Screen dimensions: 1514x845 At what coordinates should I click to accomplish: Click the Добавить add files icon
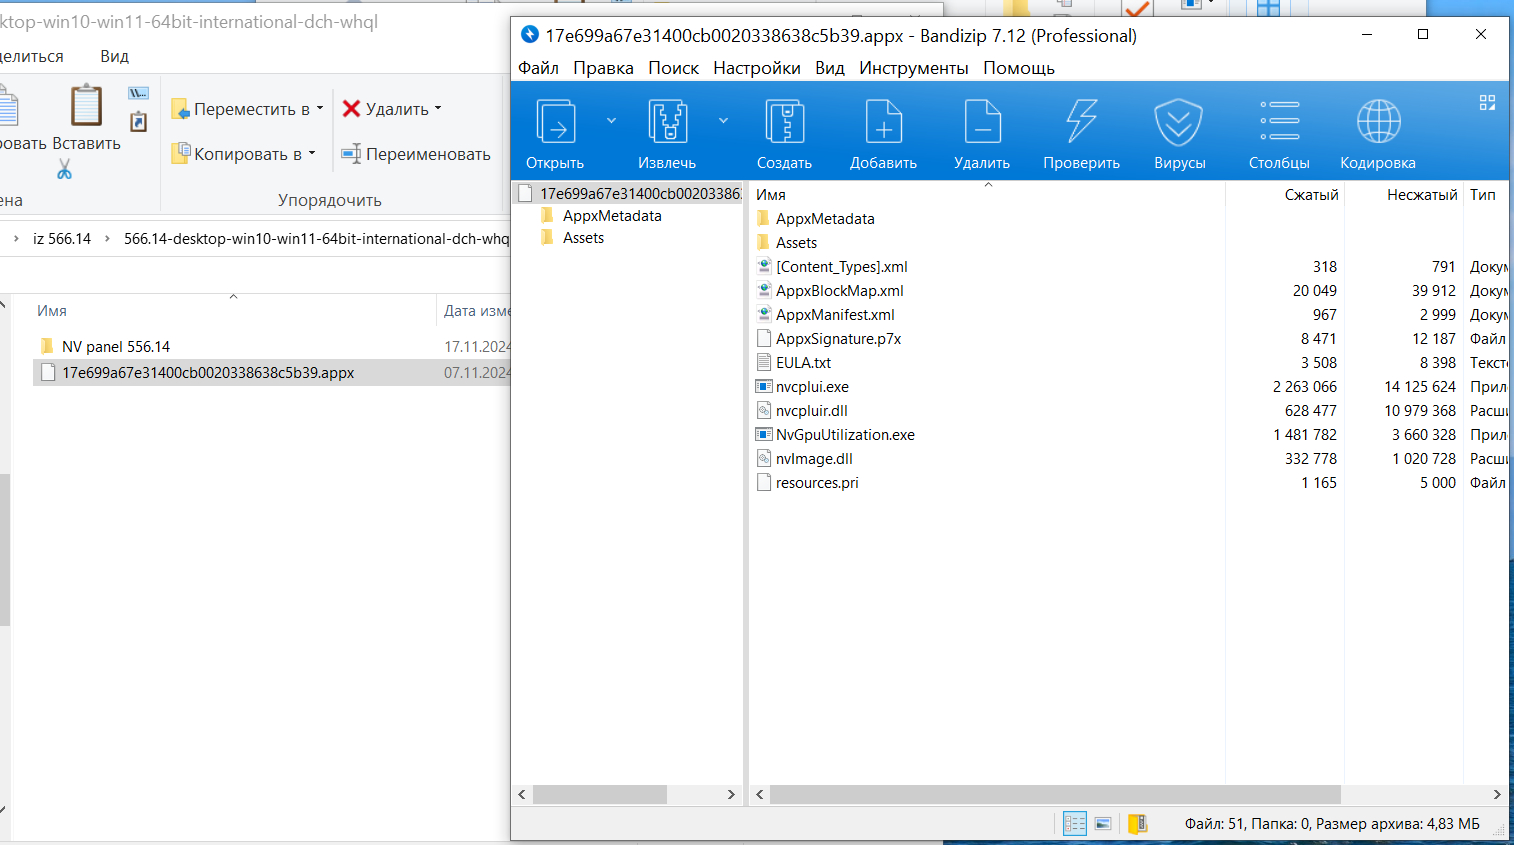[884, 122]
